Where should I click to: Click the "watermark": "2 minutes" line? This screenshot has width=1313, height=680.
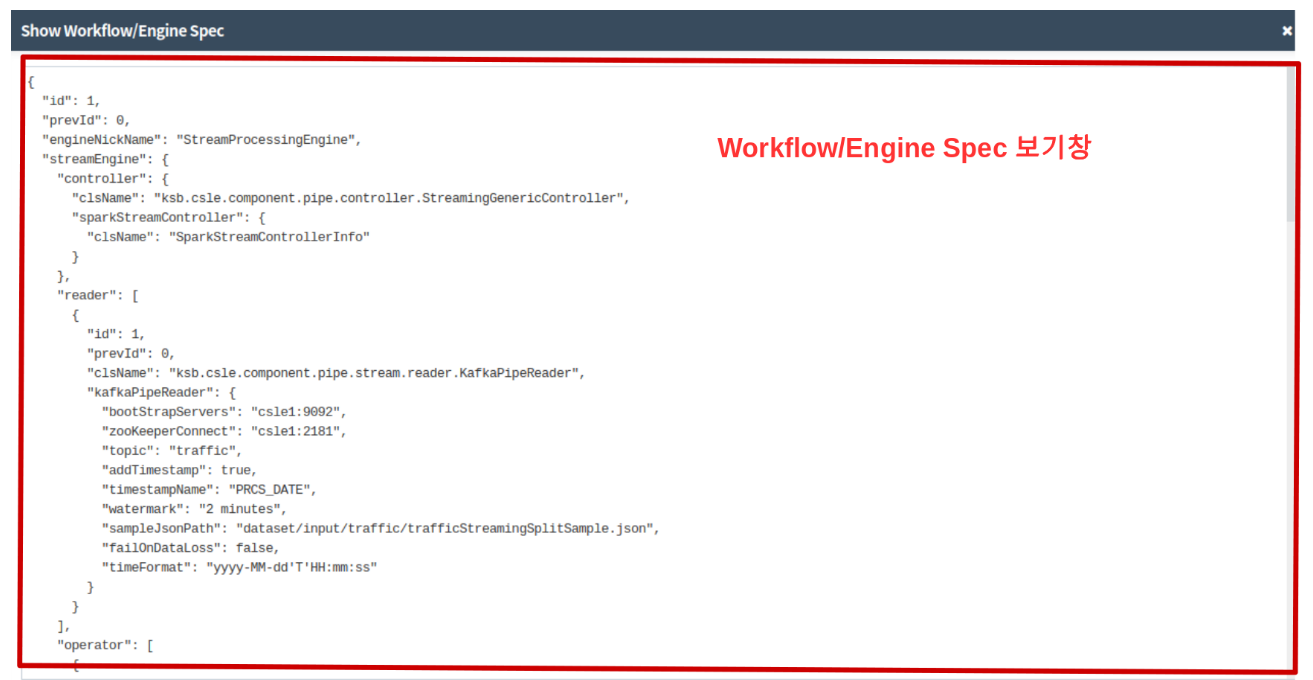coord(194,509)
